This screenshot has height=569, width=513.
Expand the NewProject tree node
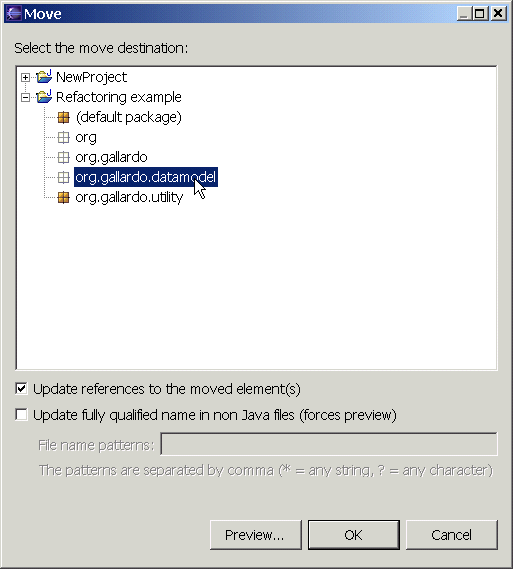pos(25,77)
